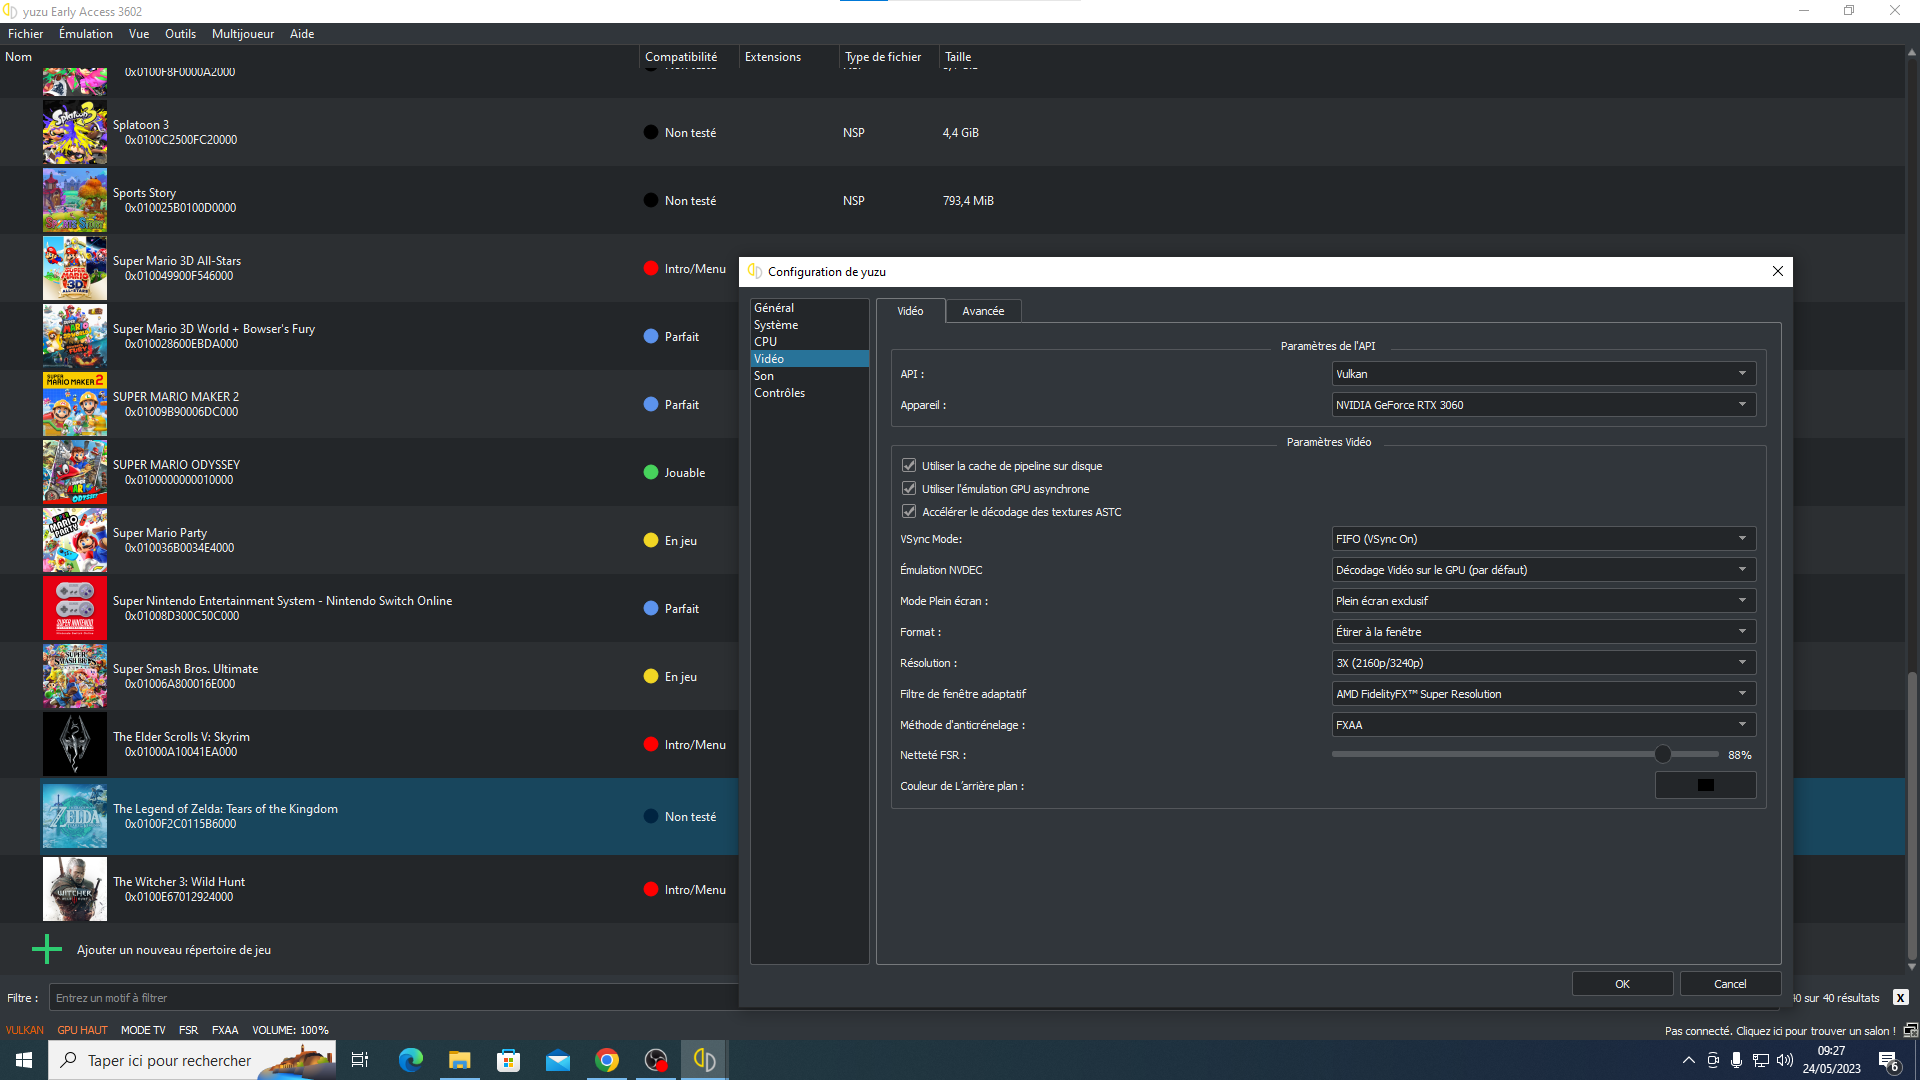This screenshot has width=1920, height=1080.
Task: Open the VSync Mode dropdown
Action: (x=1543, y=538)
